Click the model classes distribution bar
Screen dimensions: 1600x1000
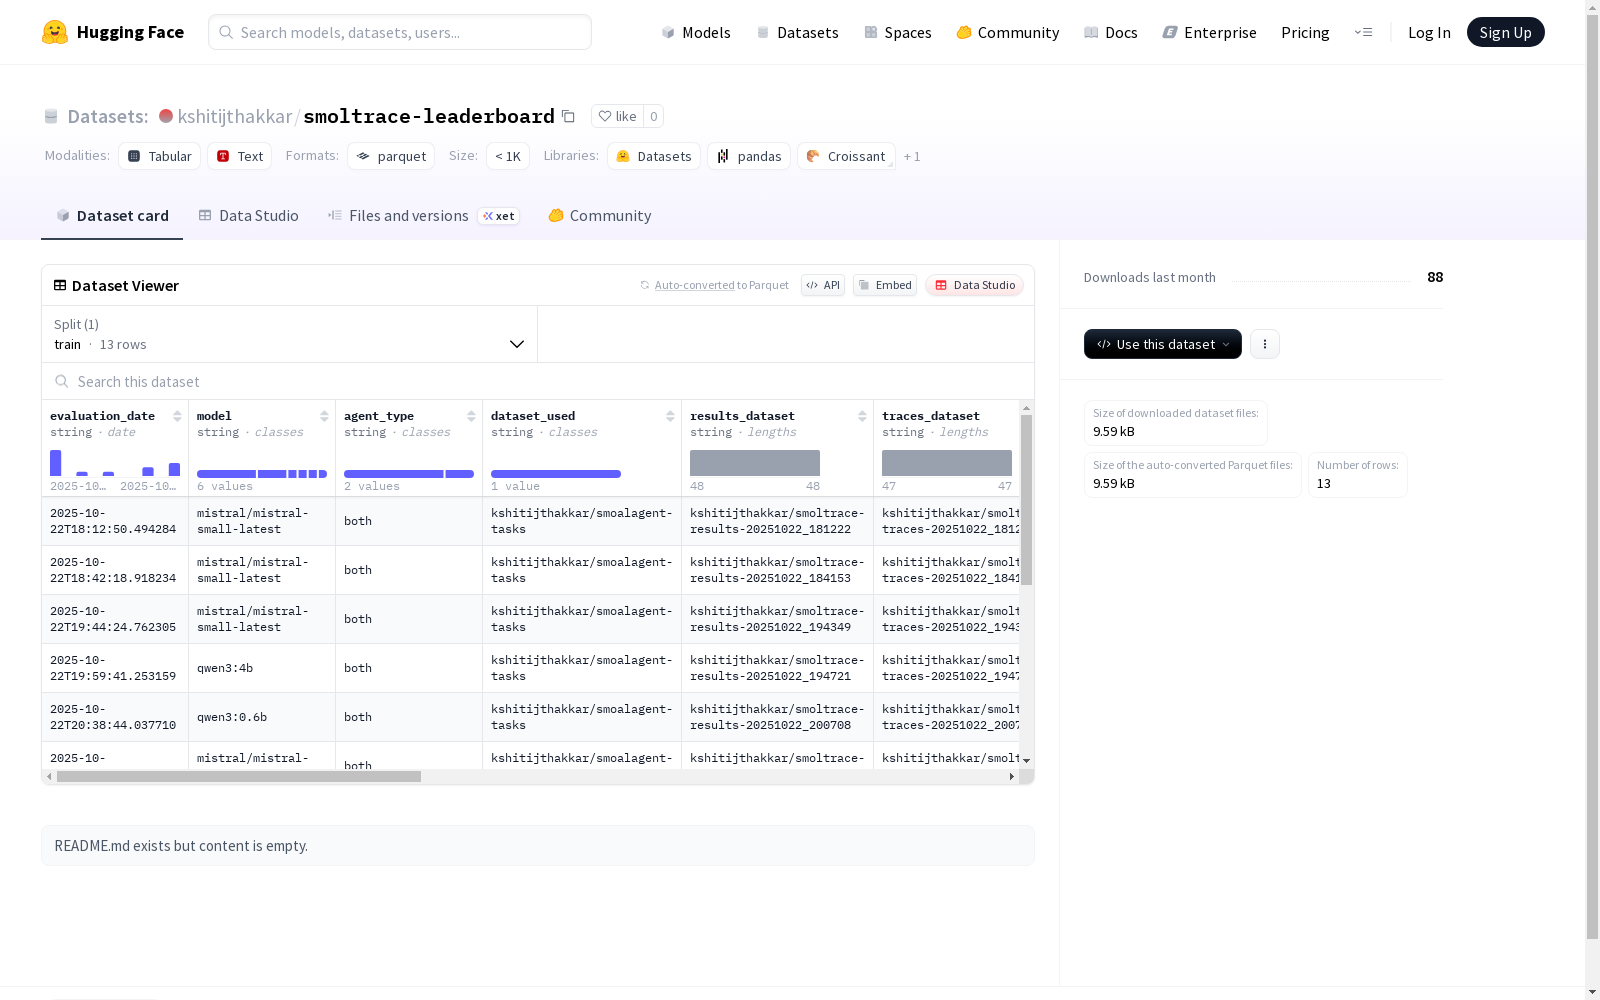coord(262,474)
